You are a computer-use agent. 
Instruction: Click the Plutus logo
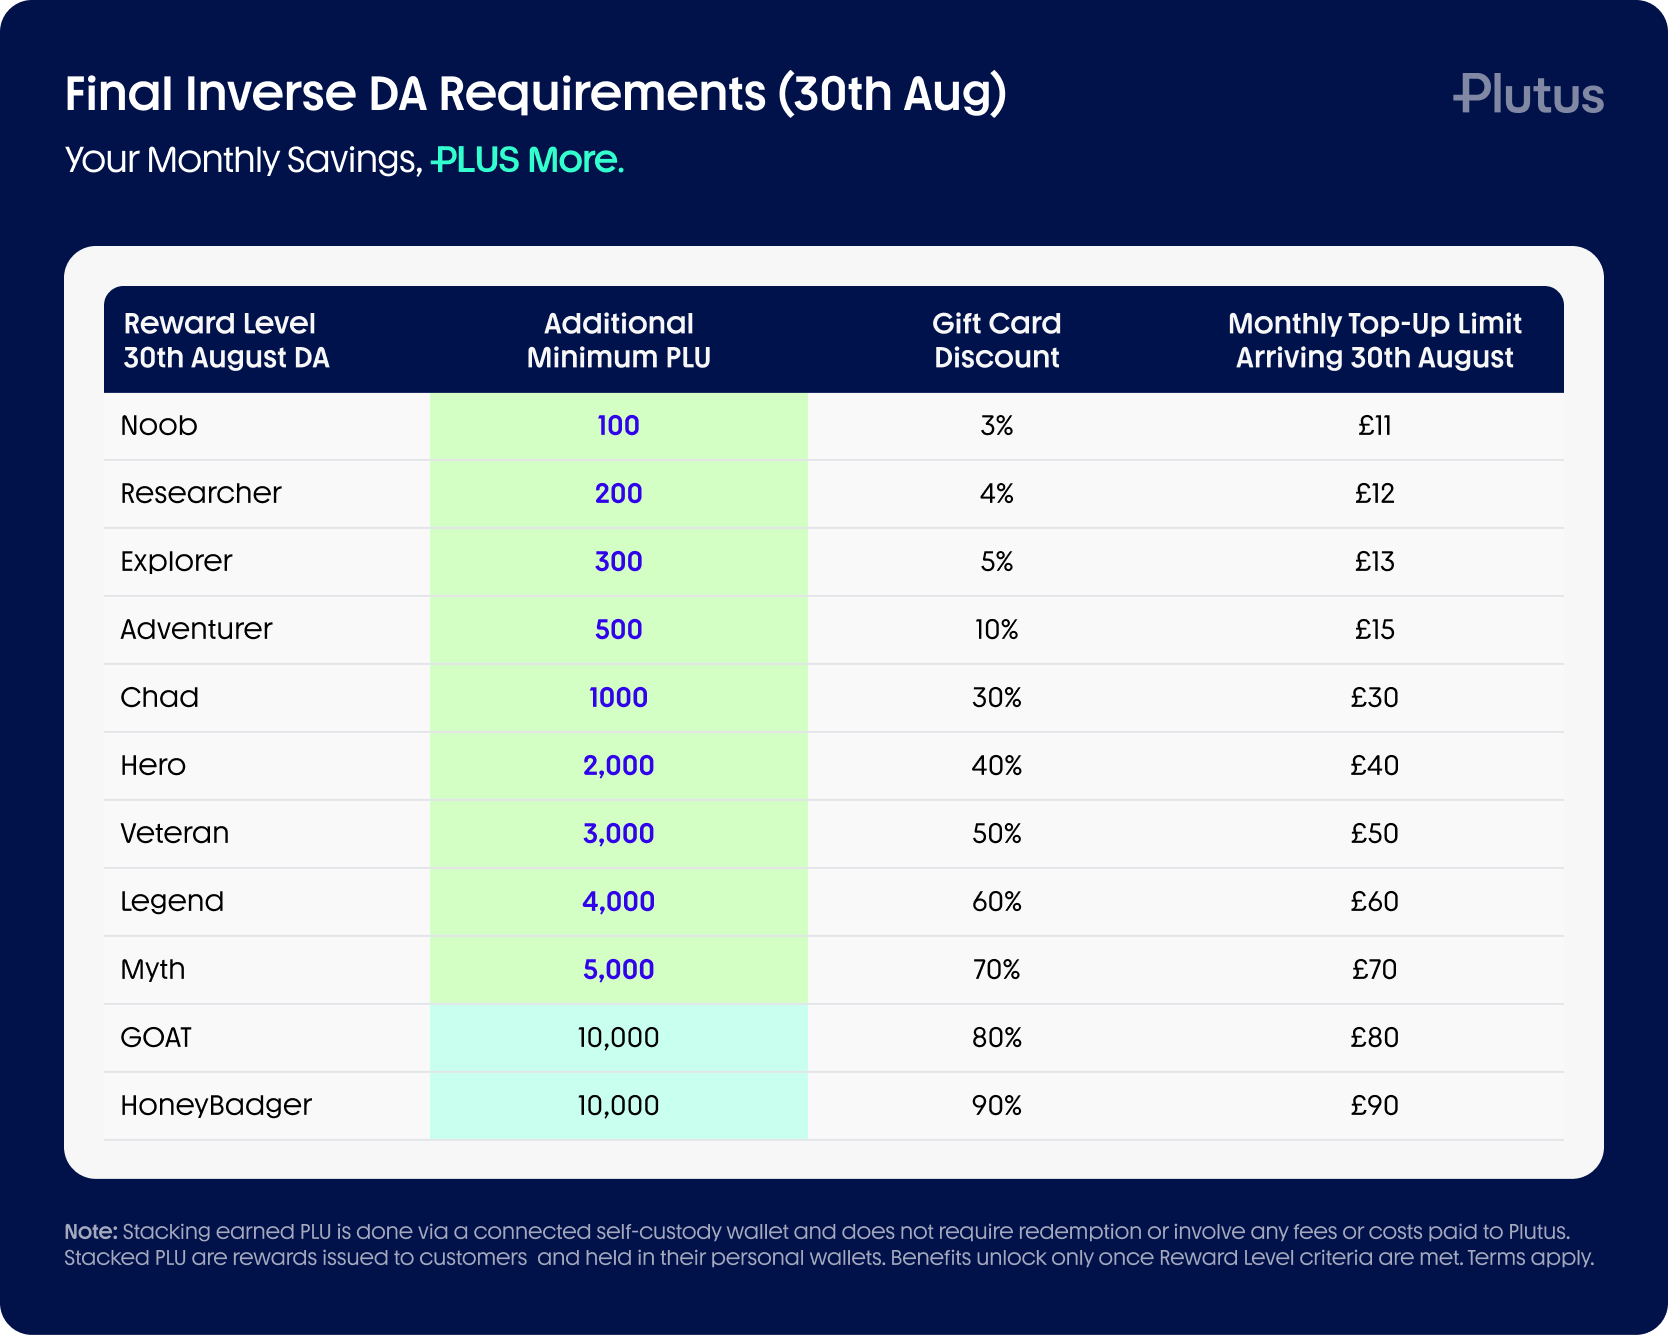coord(1528,94)
